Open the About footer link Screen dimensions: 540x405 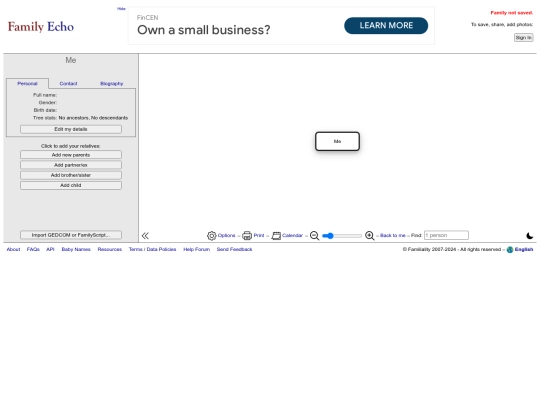pyautogui.click(x=13, y=249)
